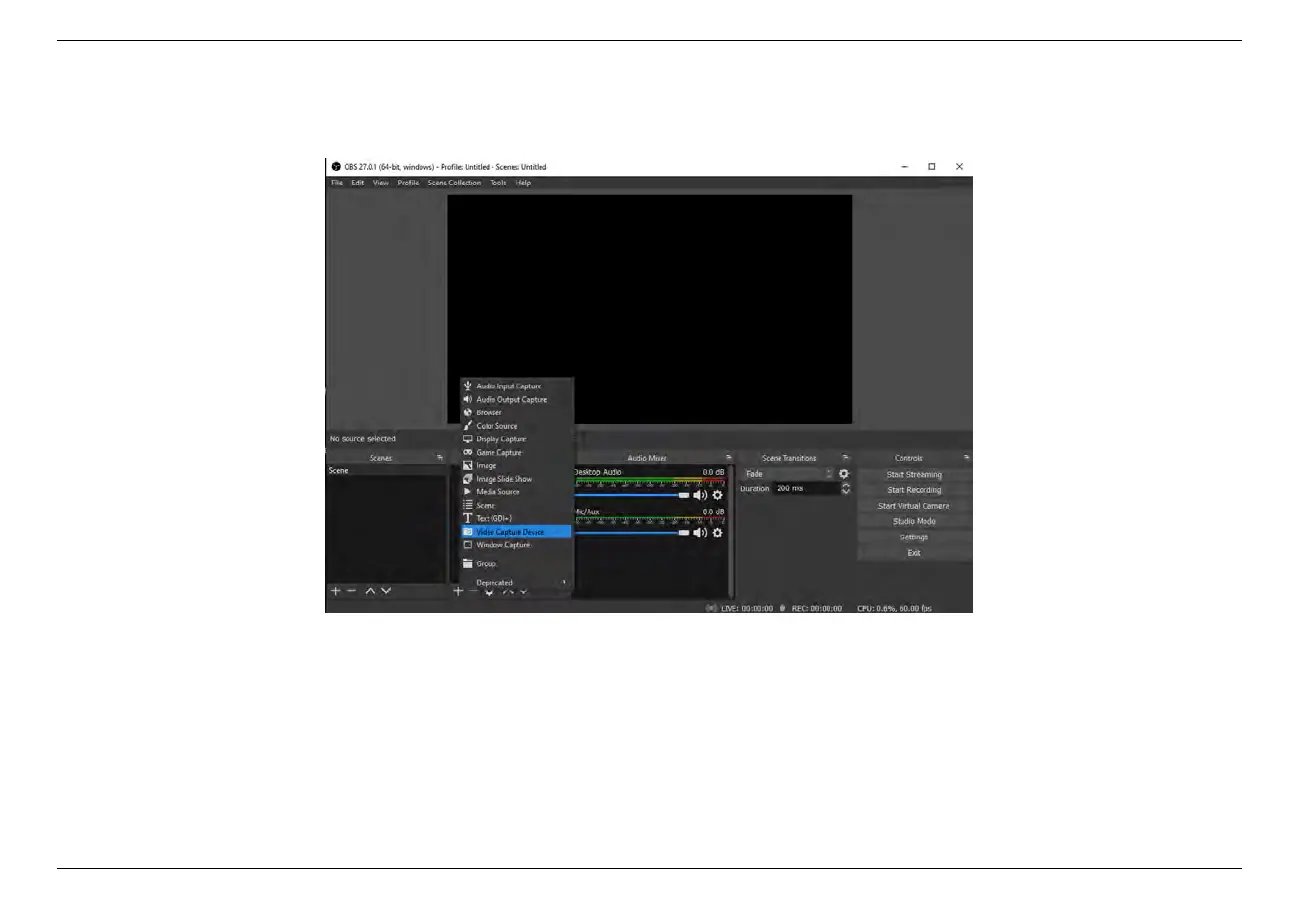Screen dimensions: 1298x918
Task: Select Game Capture from the source menu
Action: 517,452
